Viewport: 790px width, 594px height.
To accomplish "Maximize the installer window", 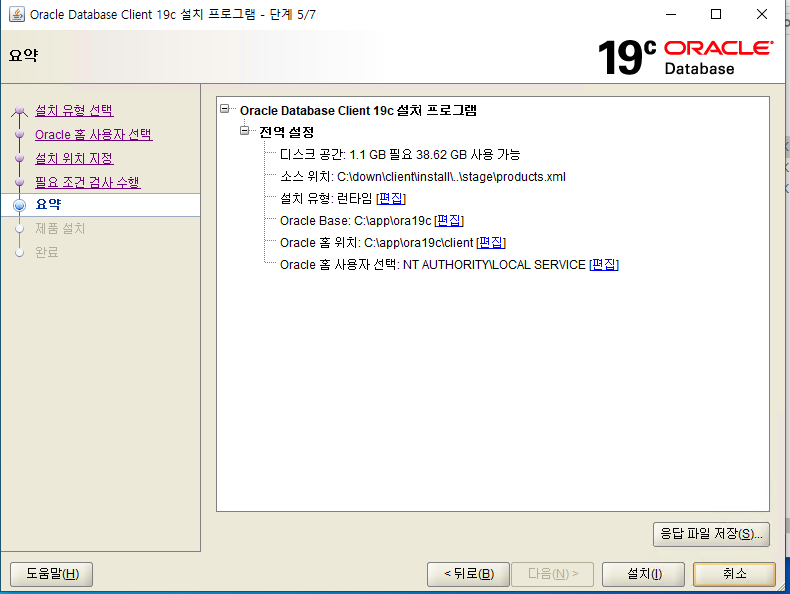I will tap(716, 14).
